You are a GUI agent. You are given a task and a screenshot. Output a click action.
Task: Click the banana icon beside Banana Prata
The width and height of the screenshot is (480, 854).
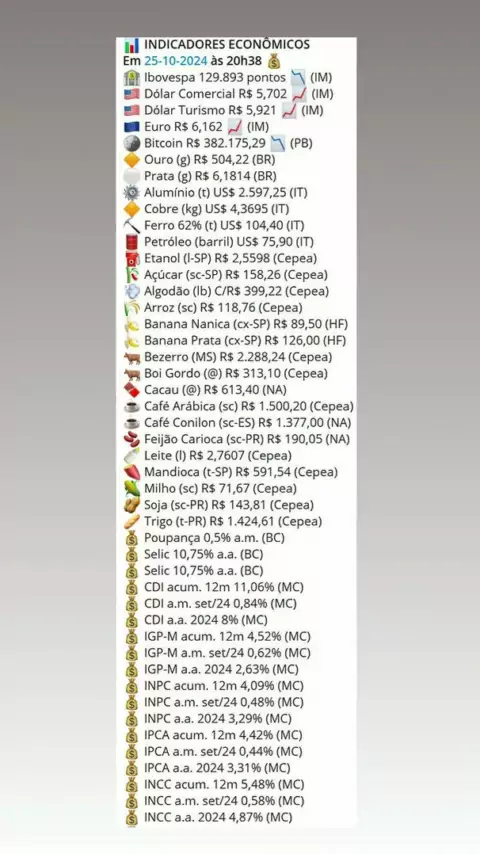coord(131,341)
